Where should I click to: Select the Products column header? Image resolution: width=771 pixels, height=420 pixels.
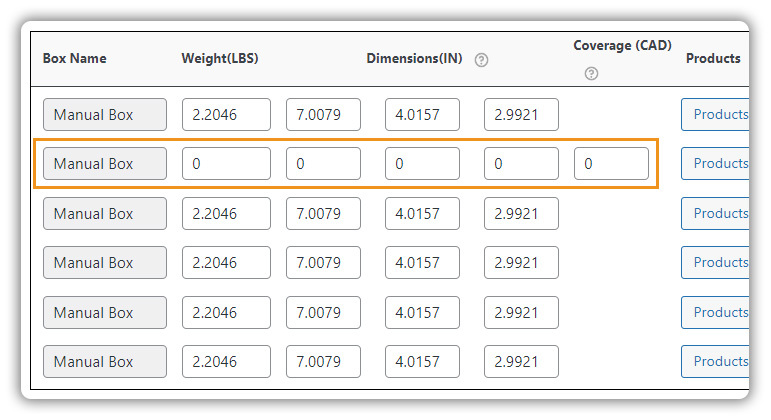click(713, 59)
